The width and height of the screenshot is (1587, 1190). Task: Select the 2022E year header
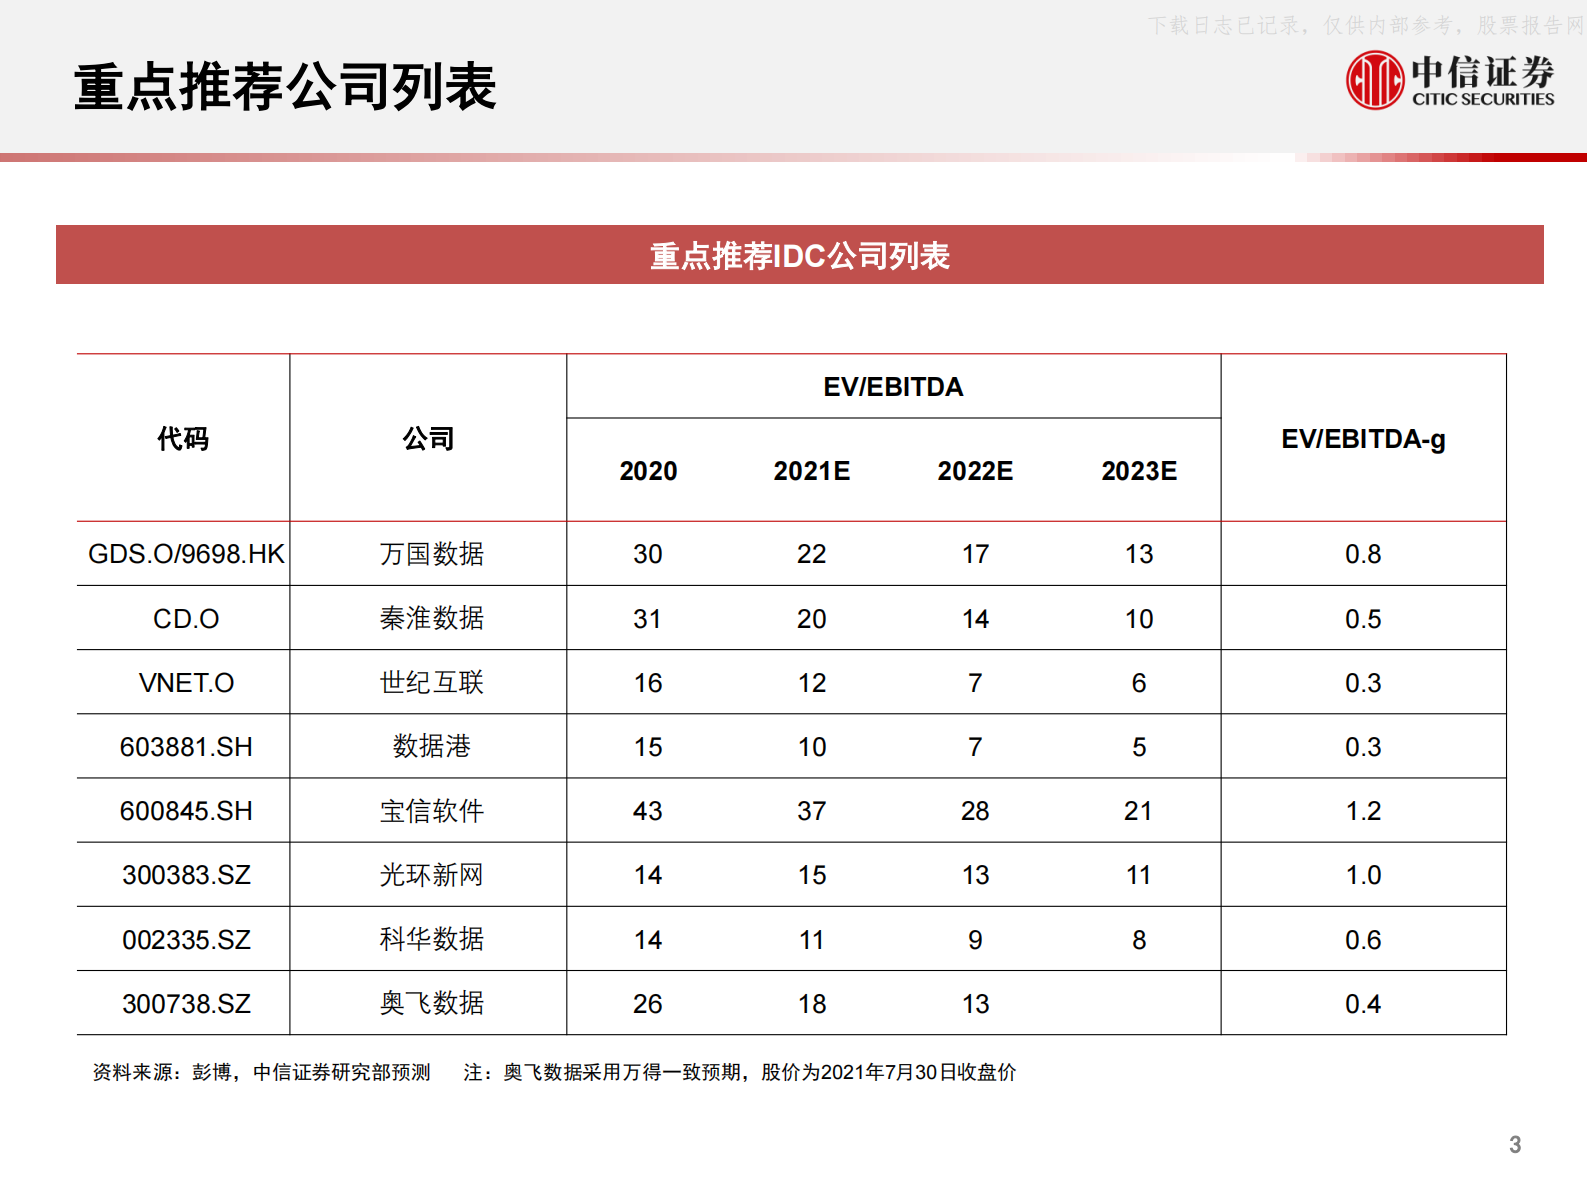975,471
